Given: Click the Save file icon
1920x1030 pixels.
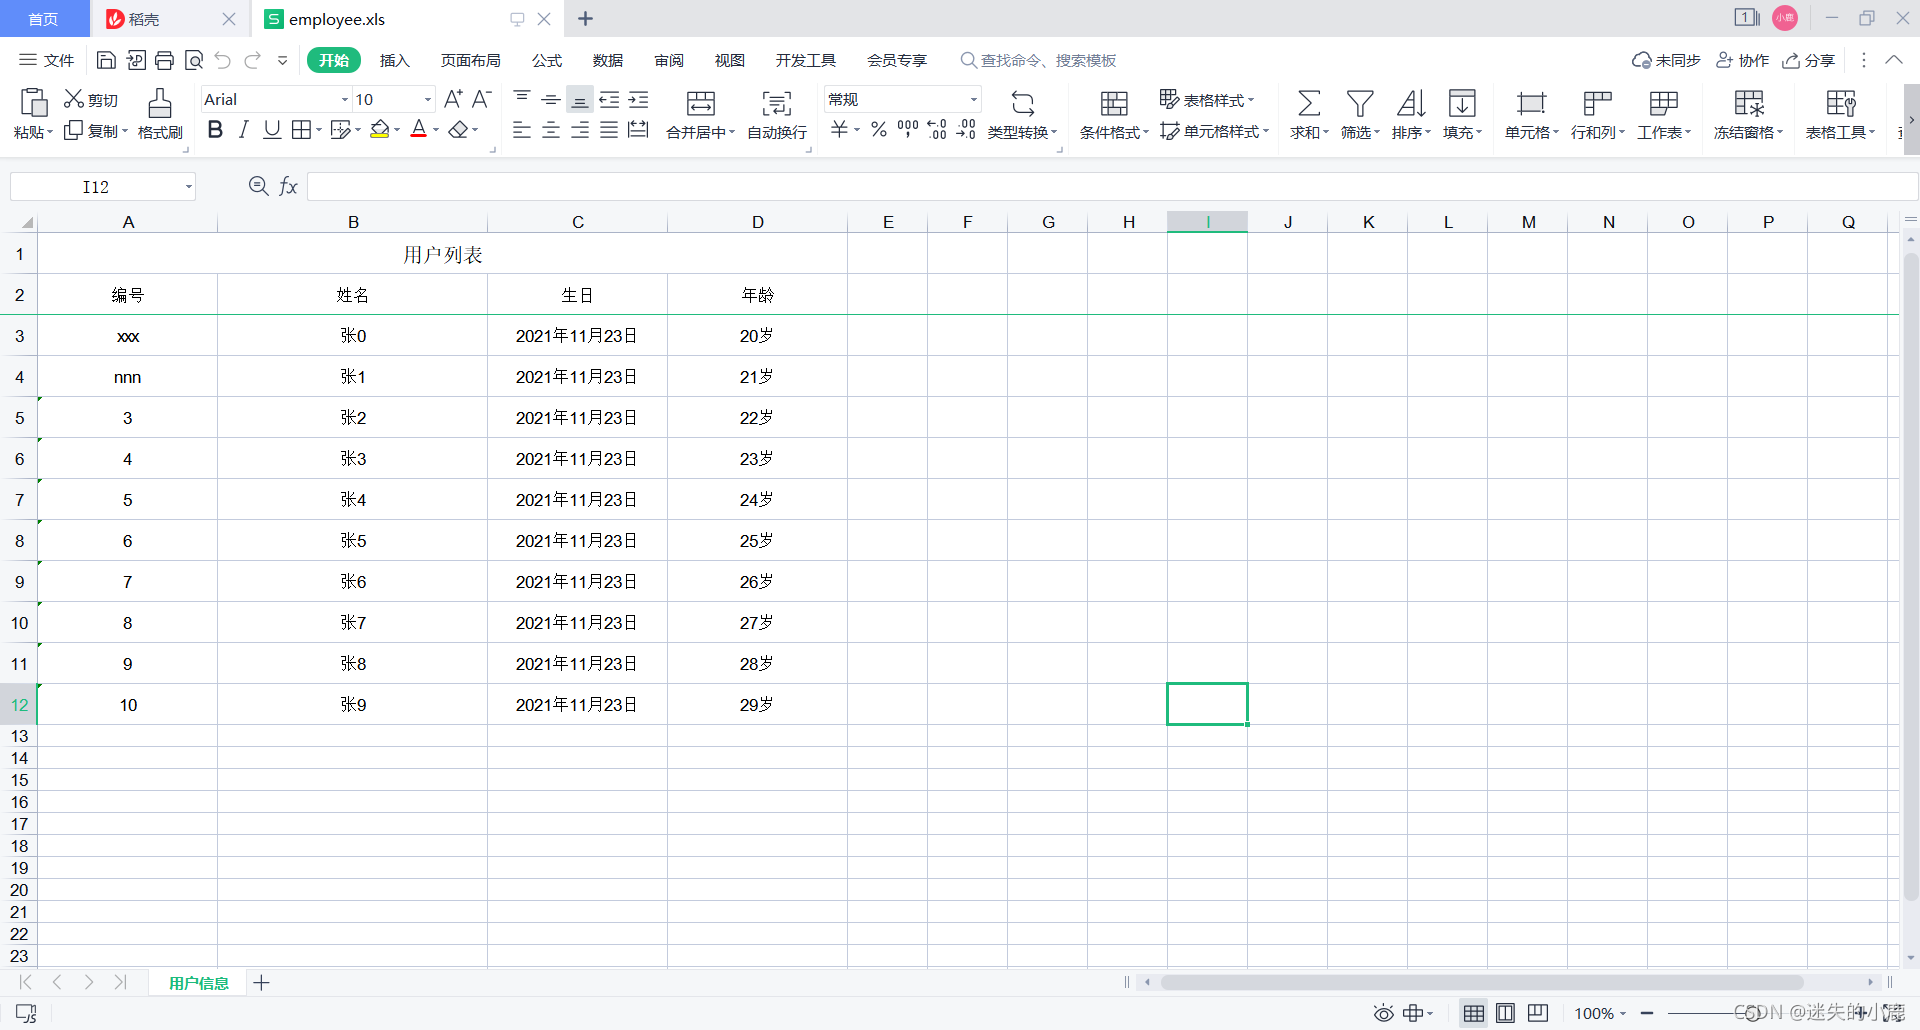Looking at the screenshot, I should click(106, 60).
